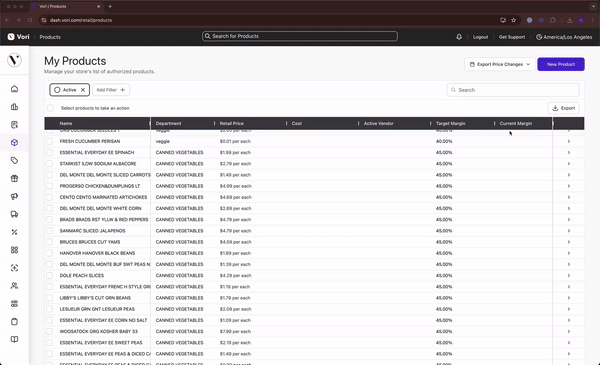Check the DOLE PEACH SLICES checkbox
Screen dimensions: 600x365
[x=49, y=275]
